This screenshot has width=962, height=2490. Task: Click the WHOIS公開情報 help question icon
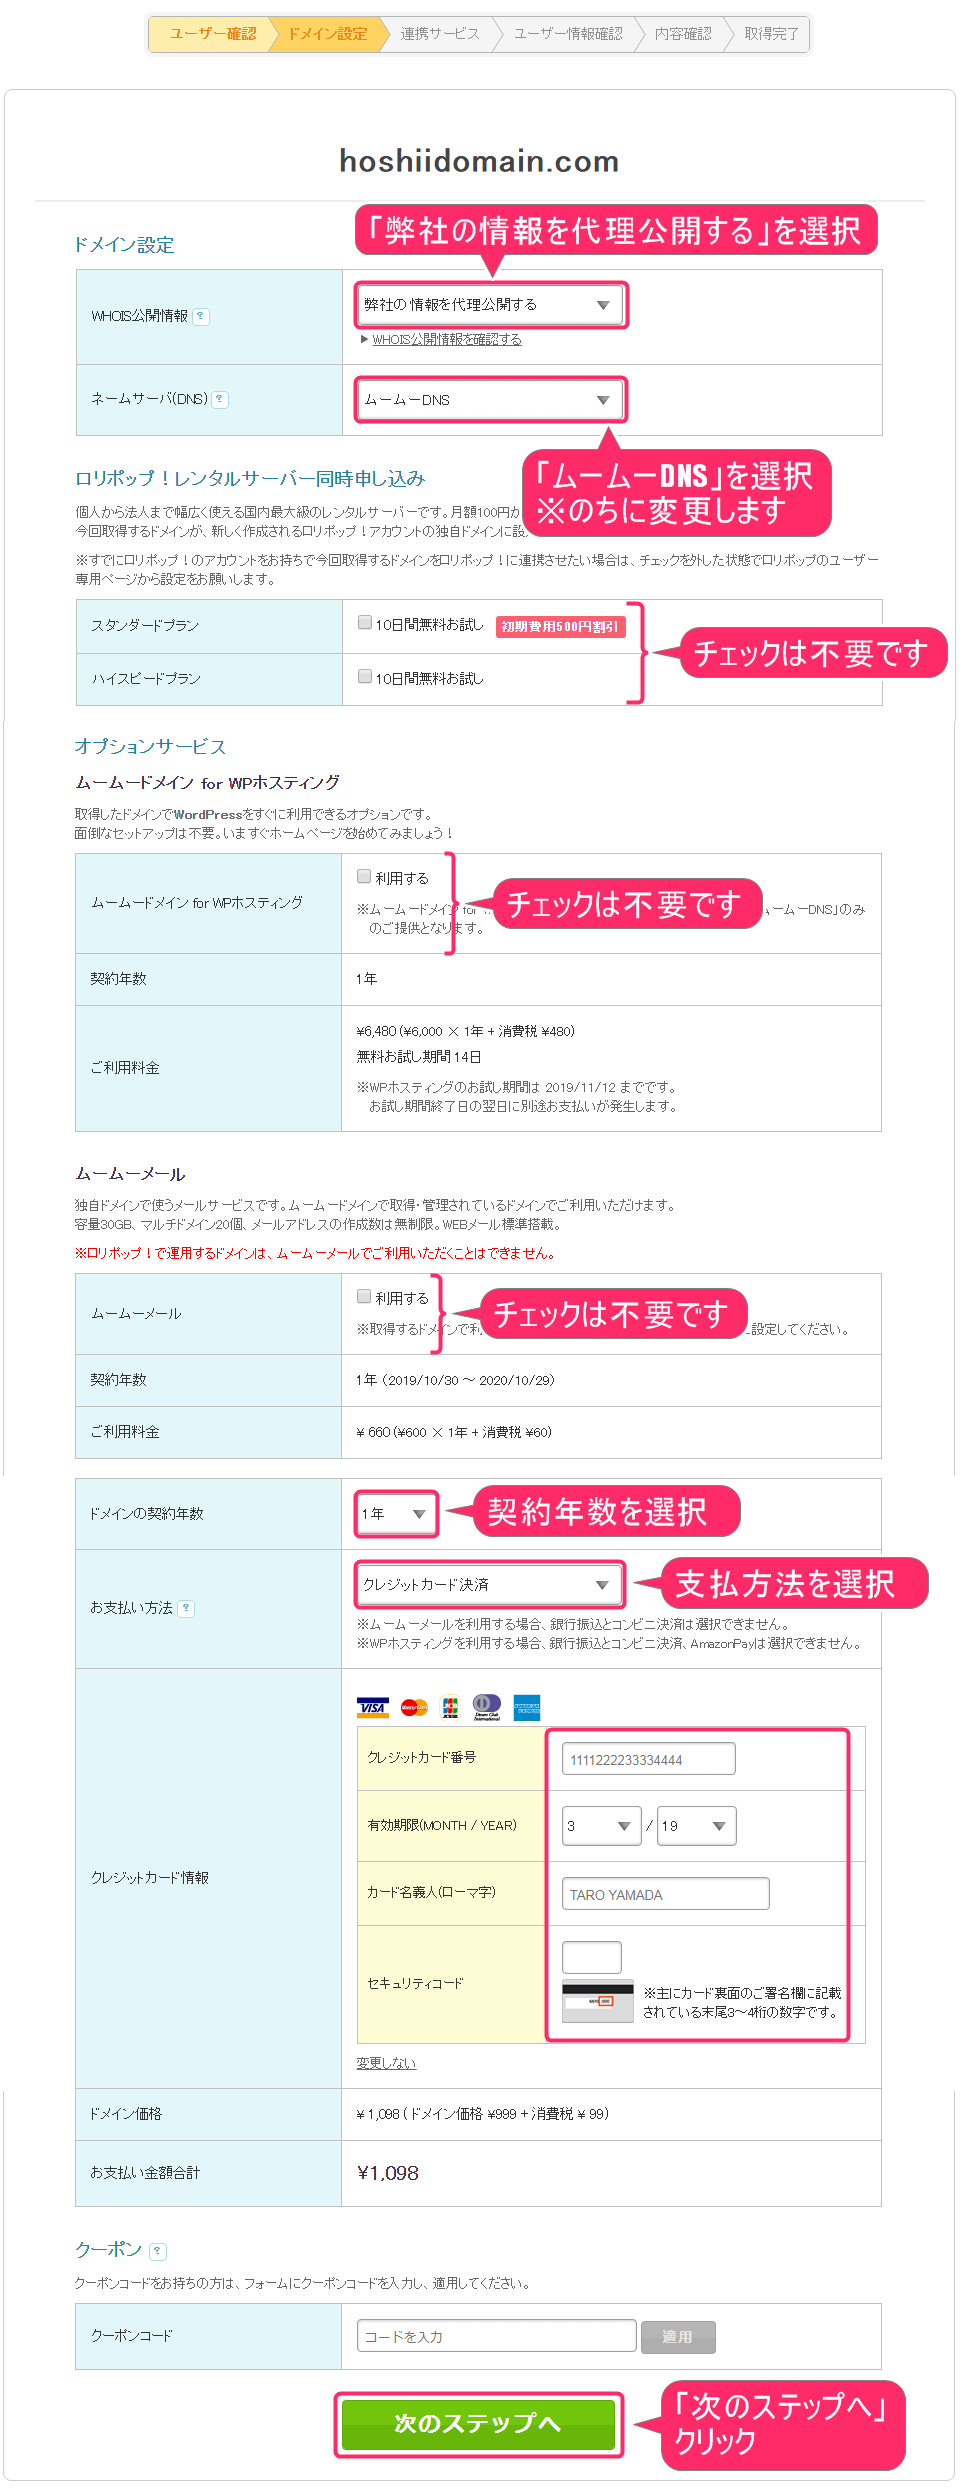(201, 316)
